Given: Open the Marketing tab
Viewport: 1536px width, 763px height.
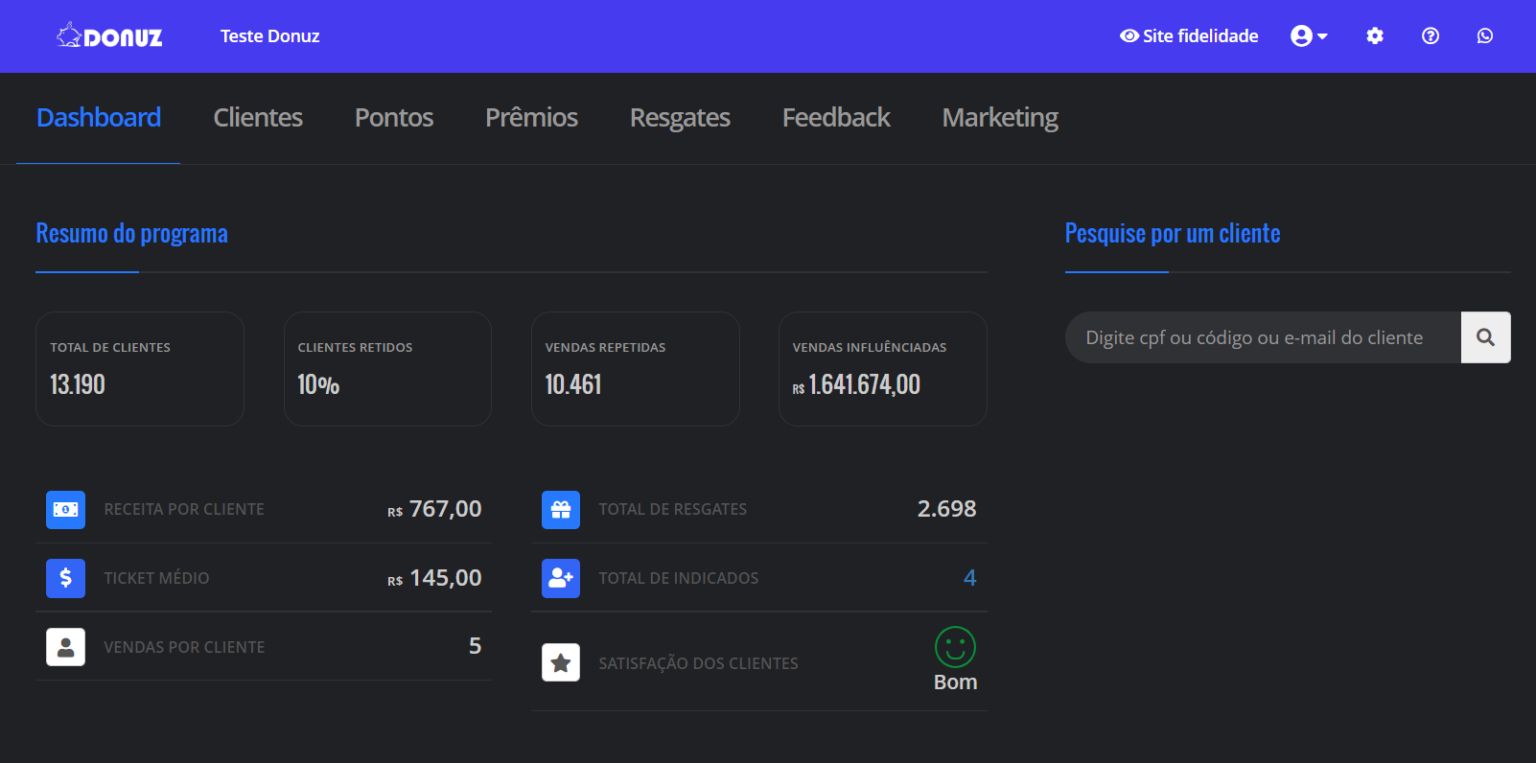Looking at the screenshot, I should [x=999, y=117].
